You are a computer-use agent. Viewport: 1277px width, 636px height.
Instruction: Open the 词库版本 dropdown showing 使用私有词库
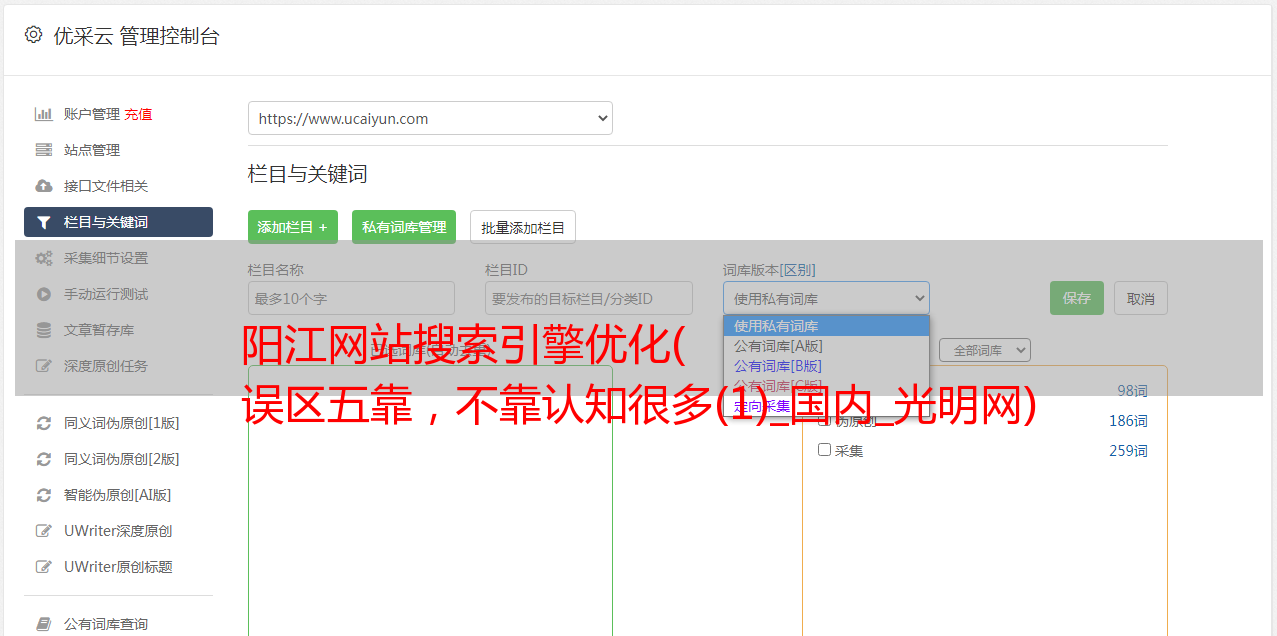(826, 298)
